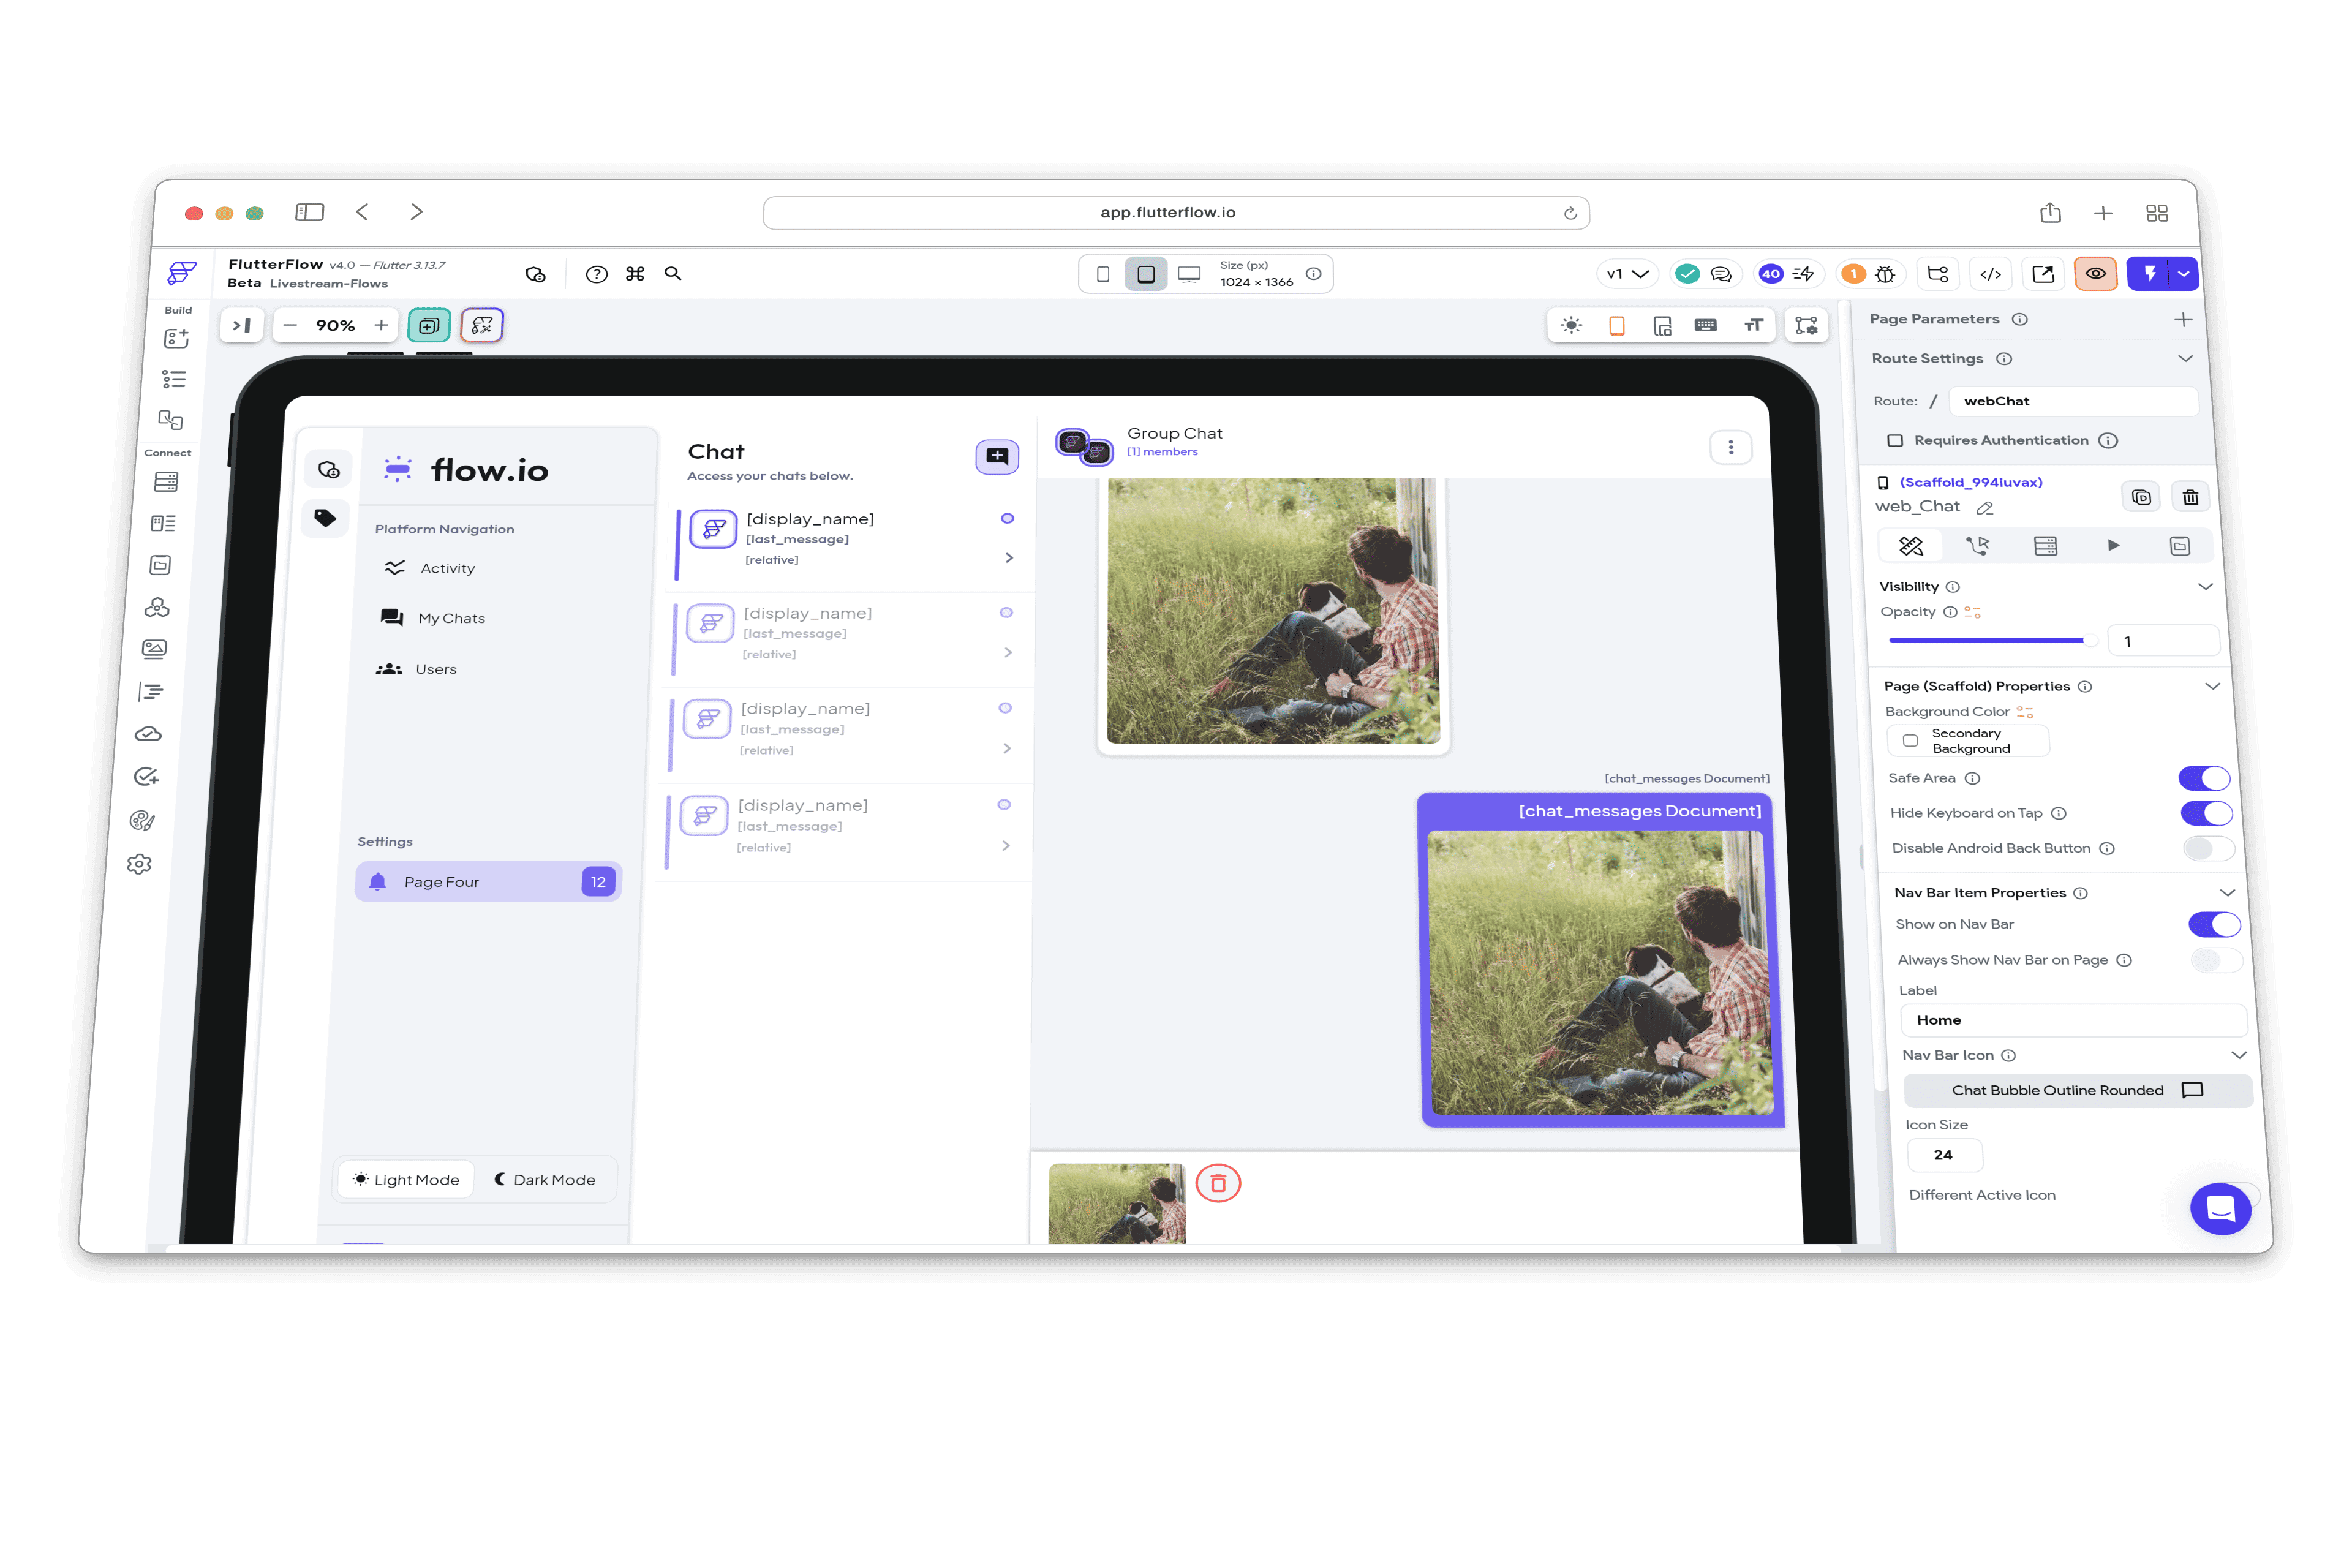
Task: Open the View Code icon
Action: coord(1990,274)
